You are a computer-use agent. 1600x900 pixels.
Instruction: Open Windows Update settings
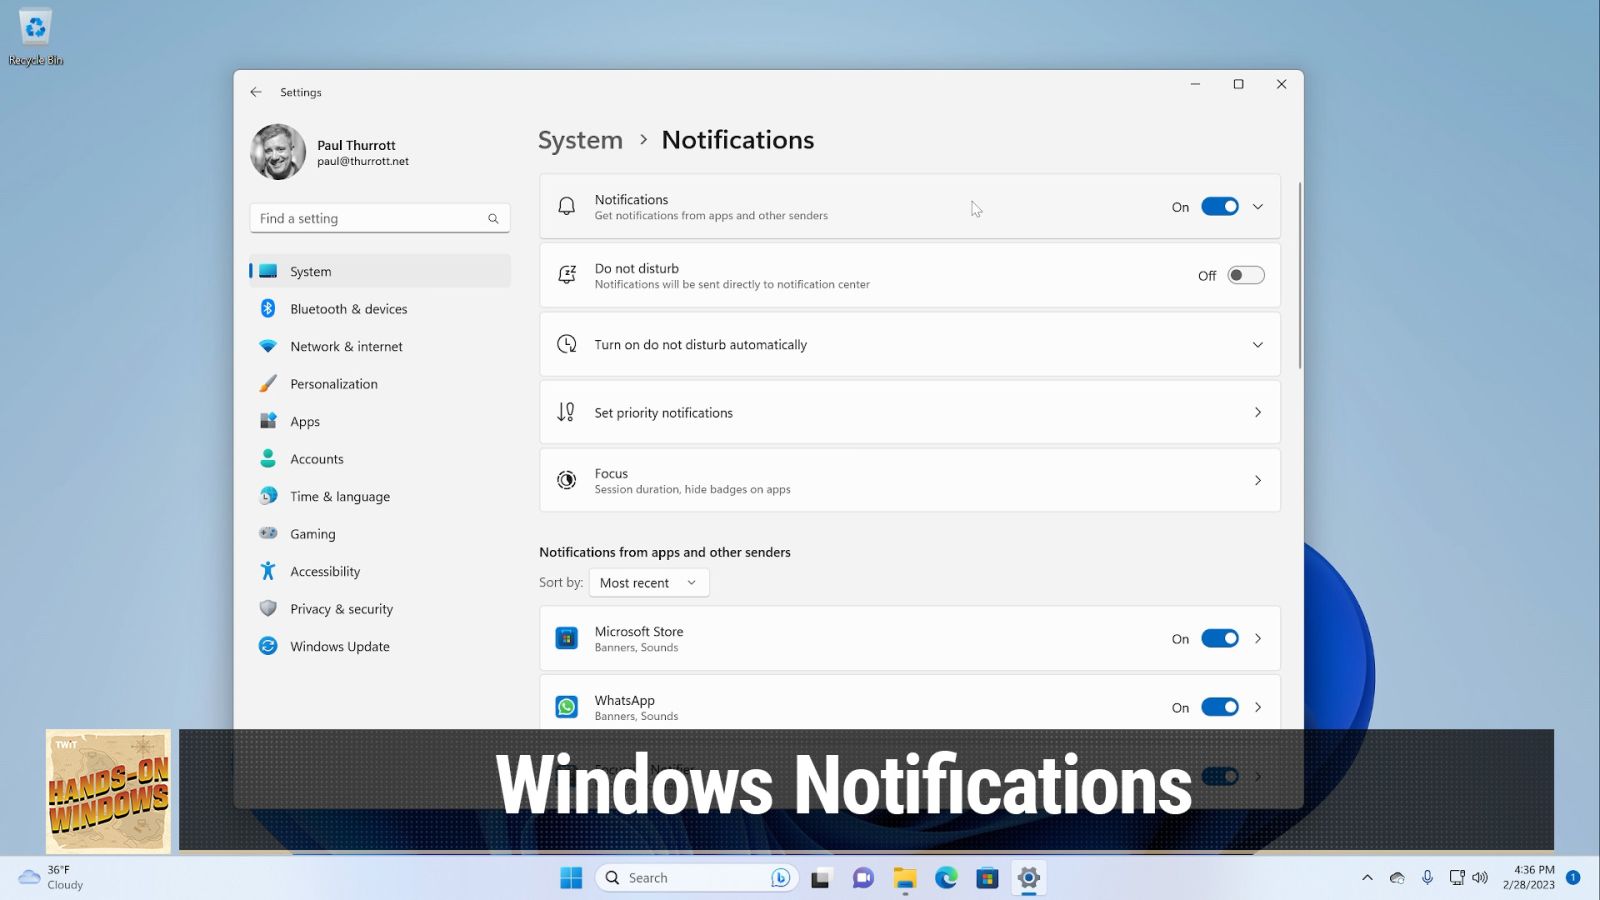tap(339, 646)
